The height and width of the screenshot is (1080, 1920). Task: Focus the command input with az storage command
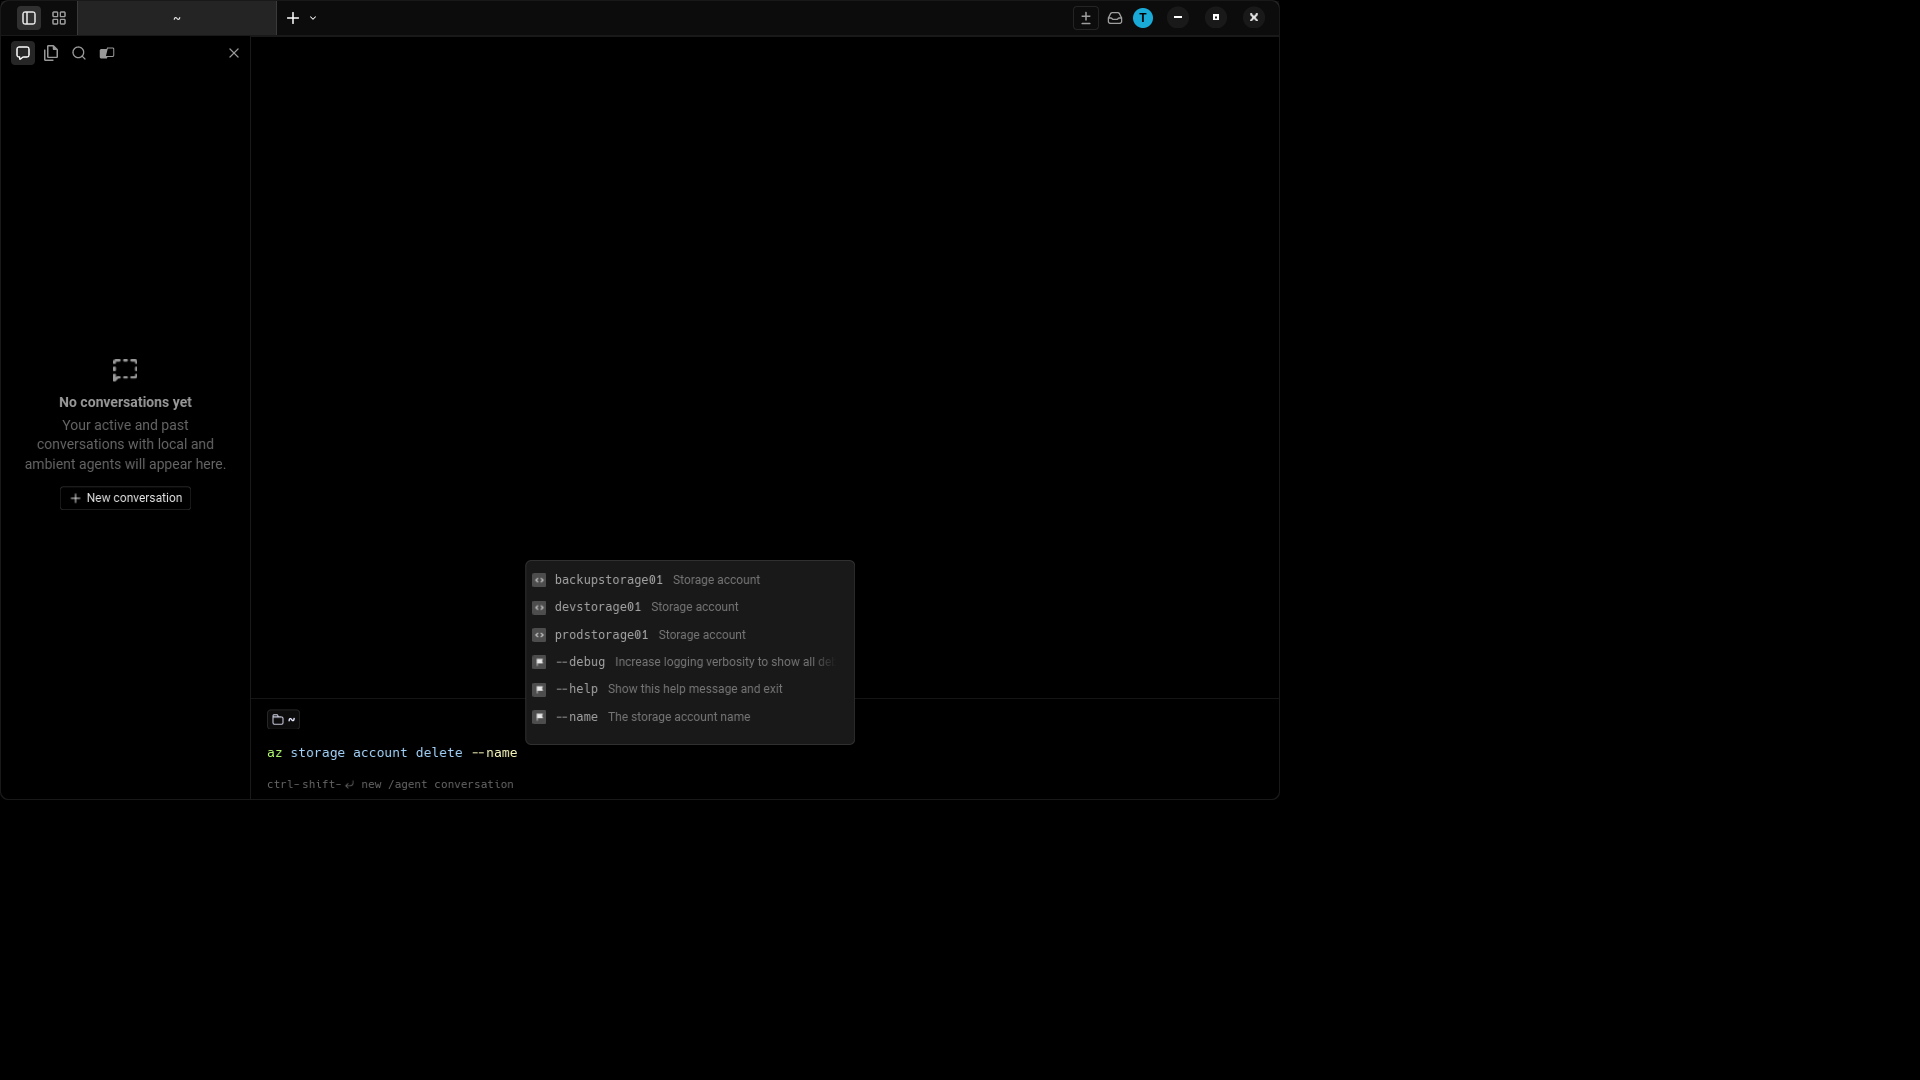(x=765, y=753)
